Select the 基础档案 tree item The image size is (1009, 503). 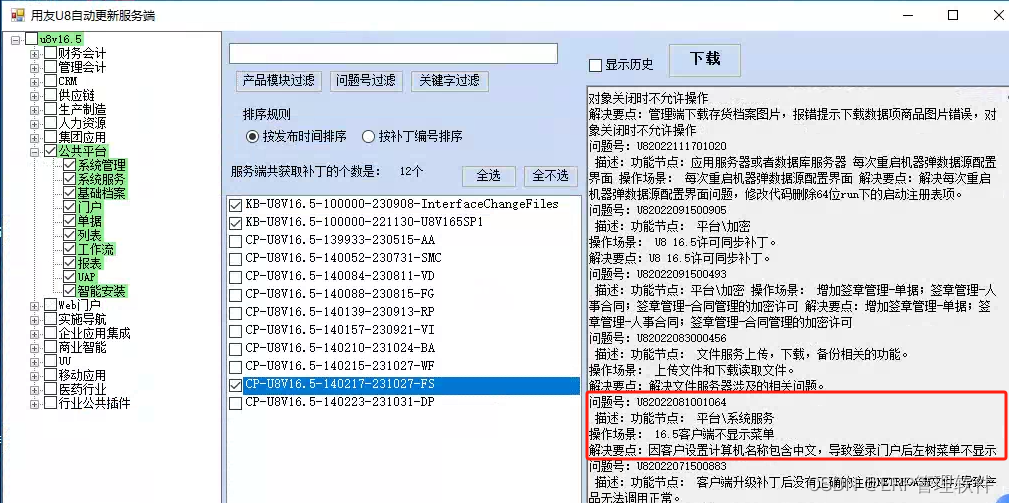click(102, 194)
